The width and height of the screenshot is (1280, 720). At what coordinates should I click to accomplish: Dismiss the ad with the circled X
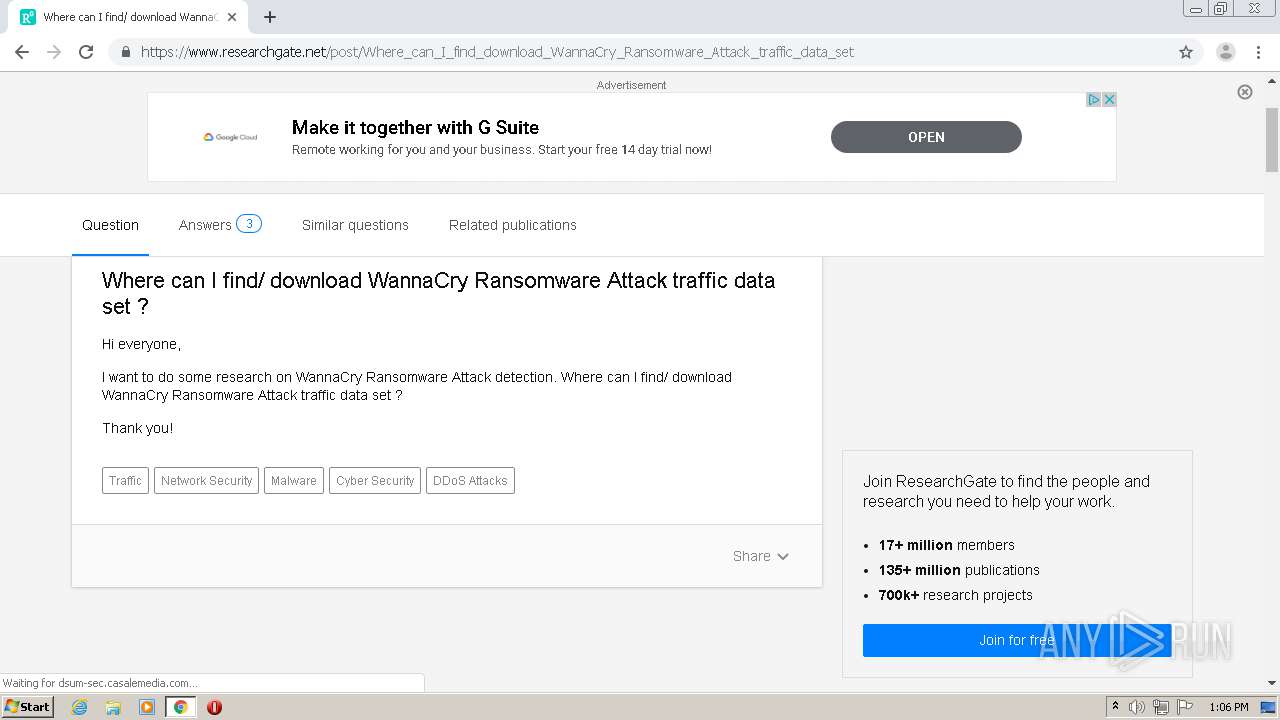1245,92
